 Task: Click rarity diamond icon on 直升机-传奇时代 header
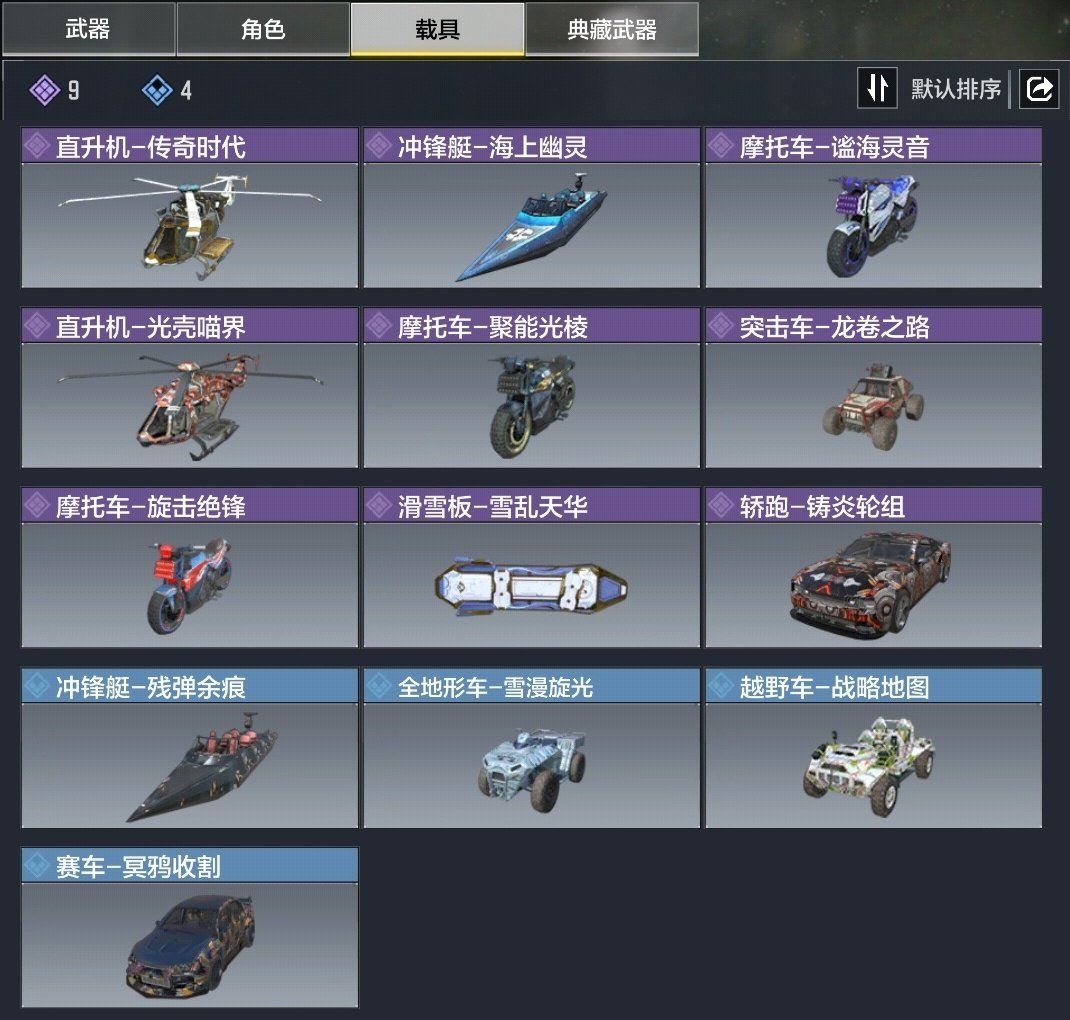(37, 145)
